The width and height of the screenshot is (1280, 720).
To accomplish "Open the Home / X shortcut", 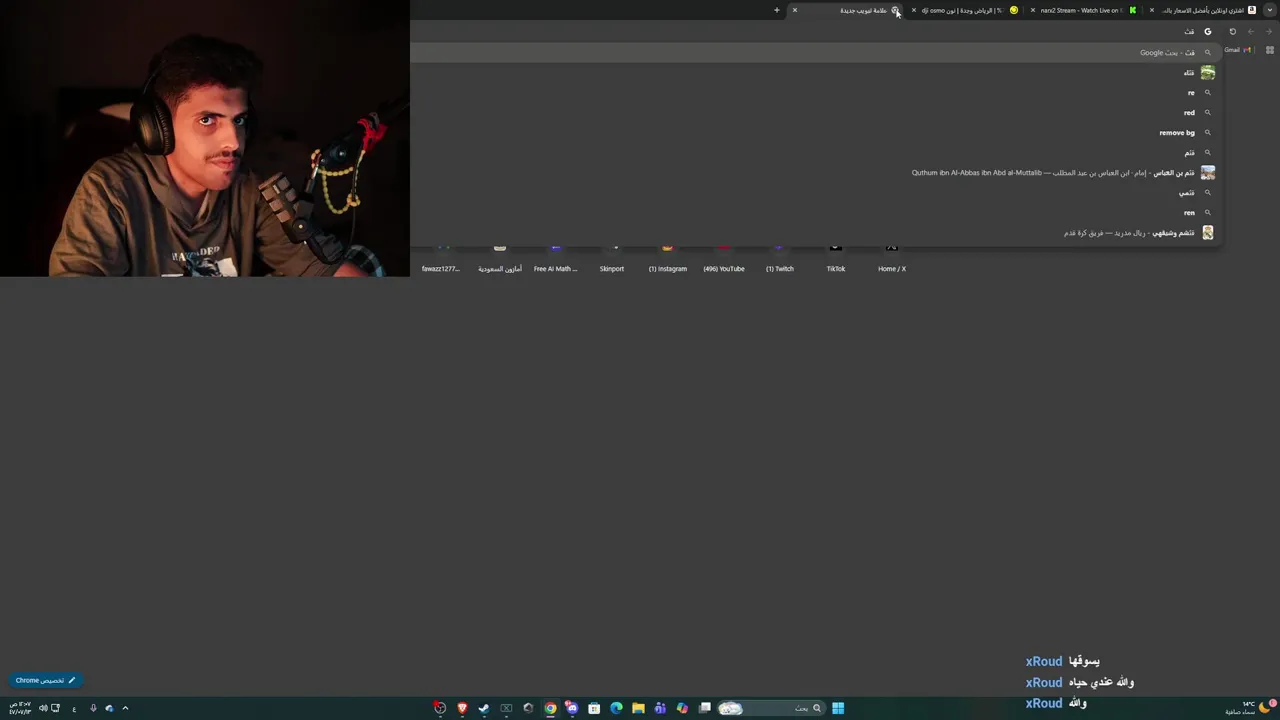I will [x=892, y=260].
